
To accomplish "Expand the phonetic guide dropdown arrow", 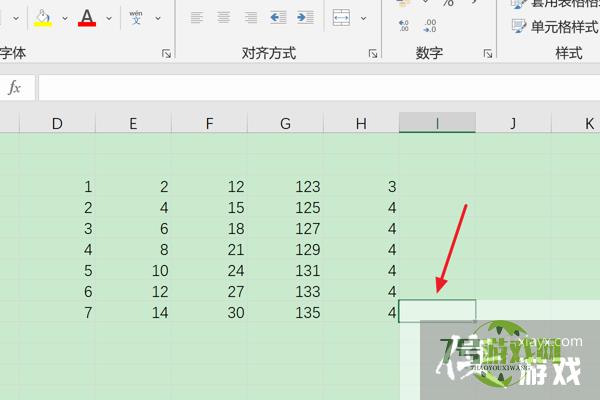I will pyautogui.click(x=158, y=18).
